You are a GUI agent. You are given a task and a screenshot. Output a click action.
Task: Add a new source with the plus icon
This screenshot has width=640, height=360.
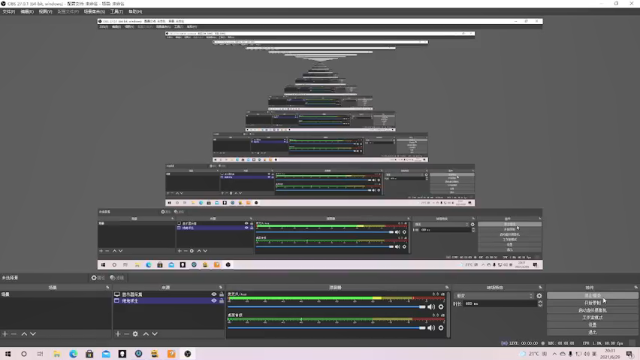coord(118,334)
